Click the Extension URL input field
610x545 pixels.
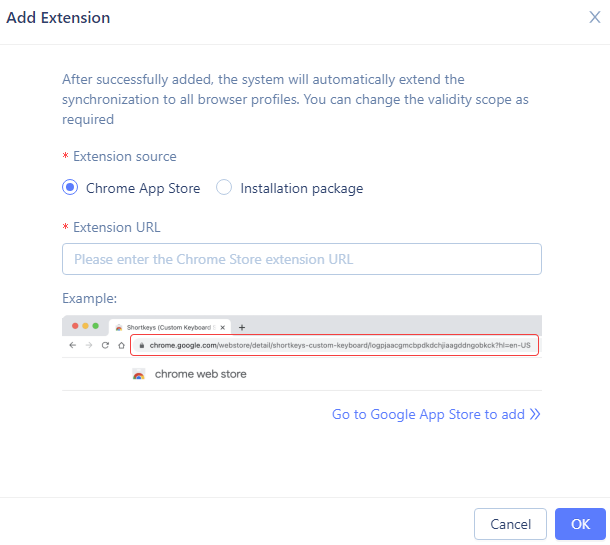click(x=301, y=259)
